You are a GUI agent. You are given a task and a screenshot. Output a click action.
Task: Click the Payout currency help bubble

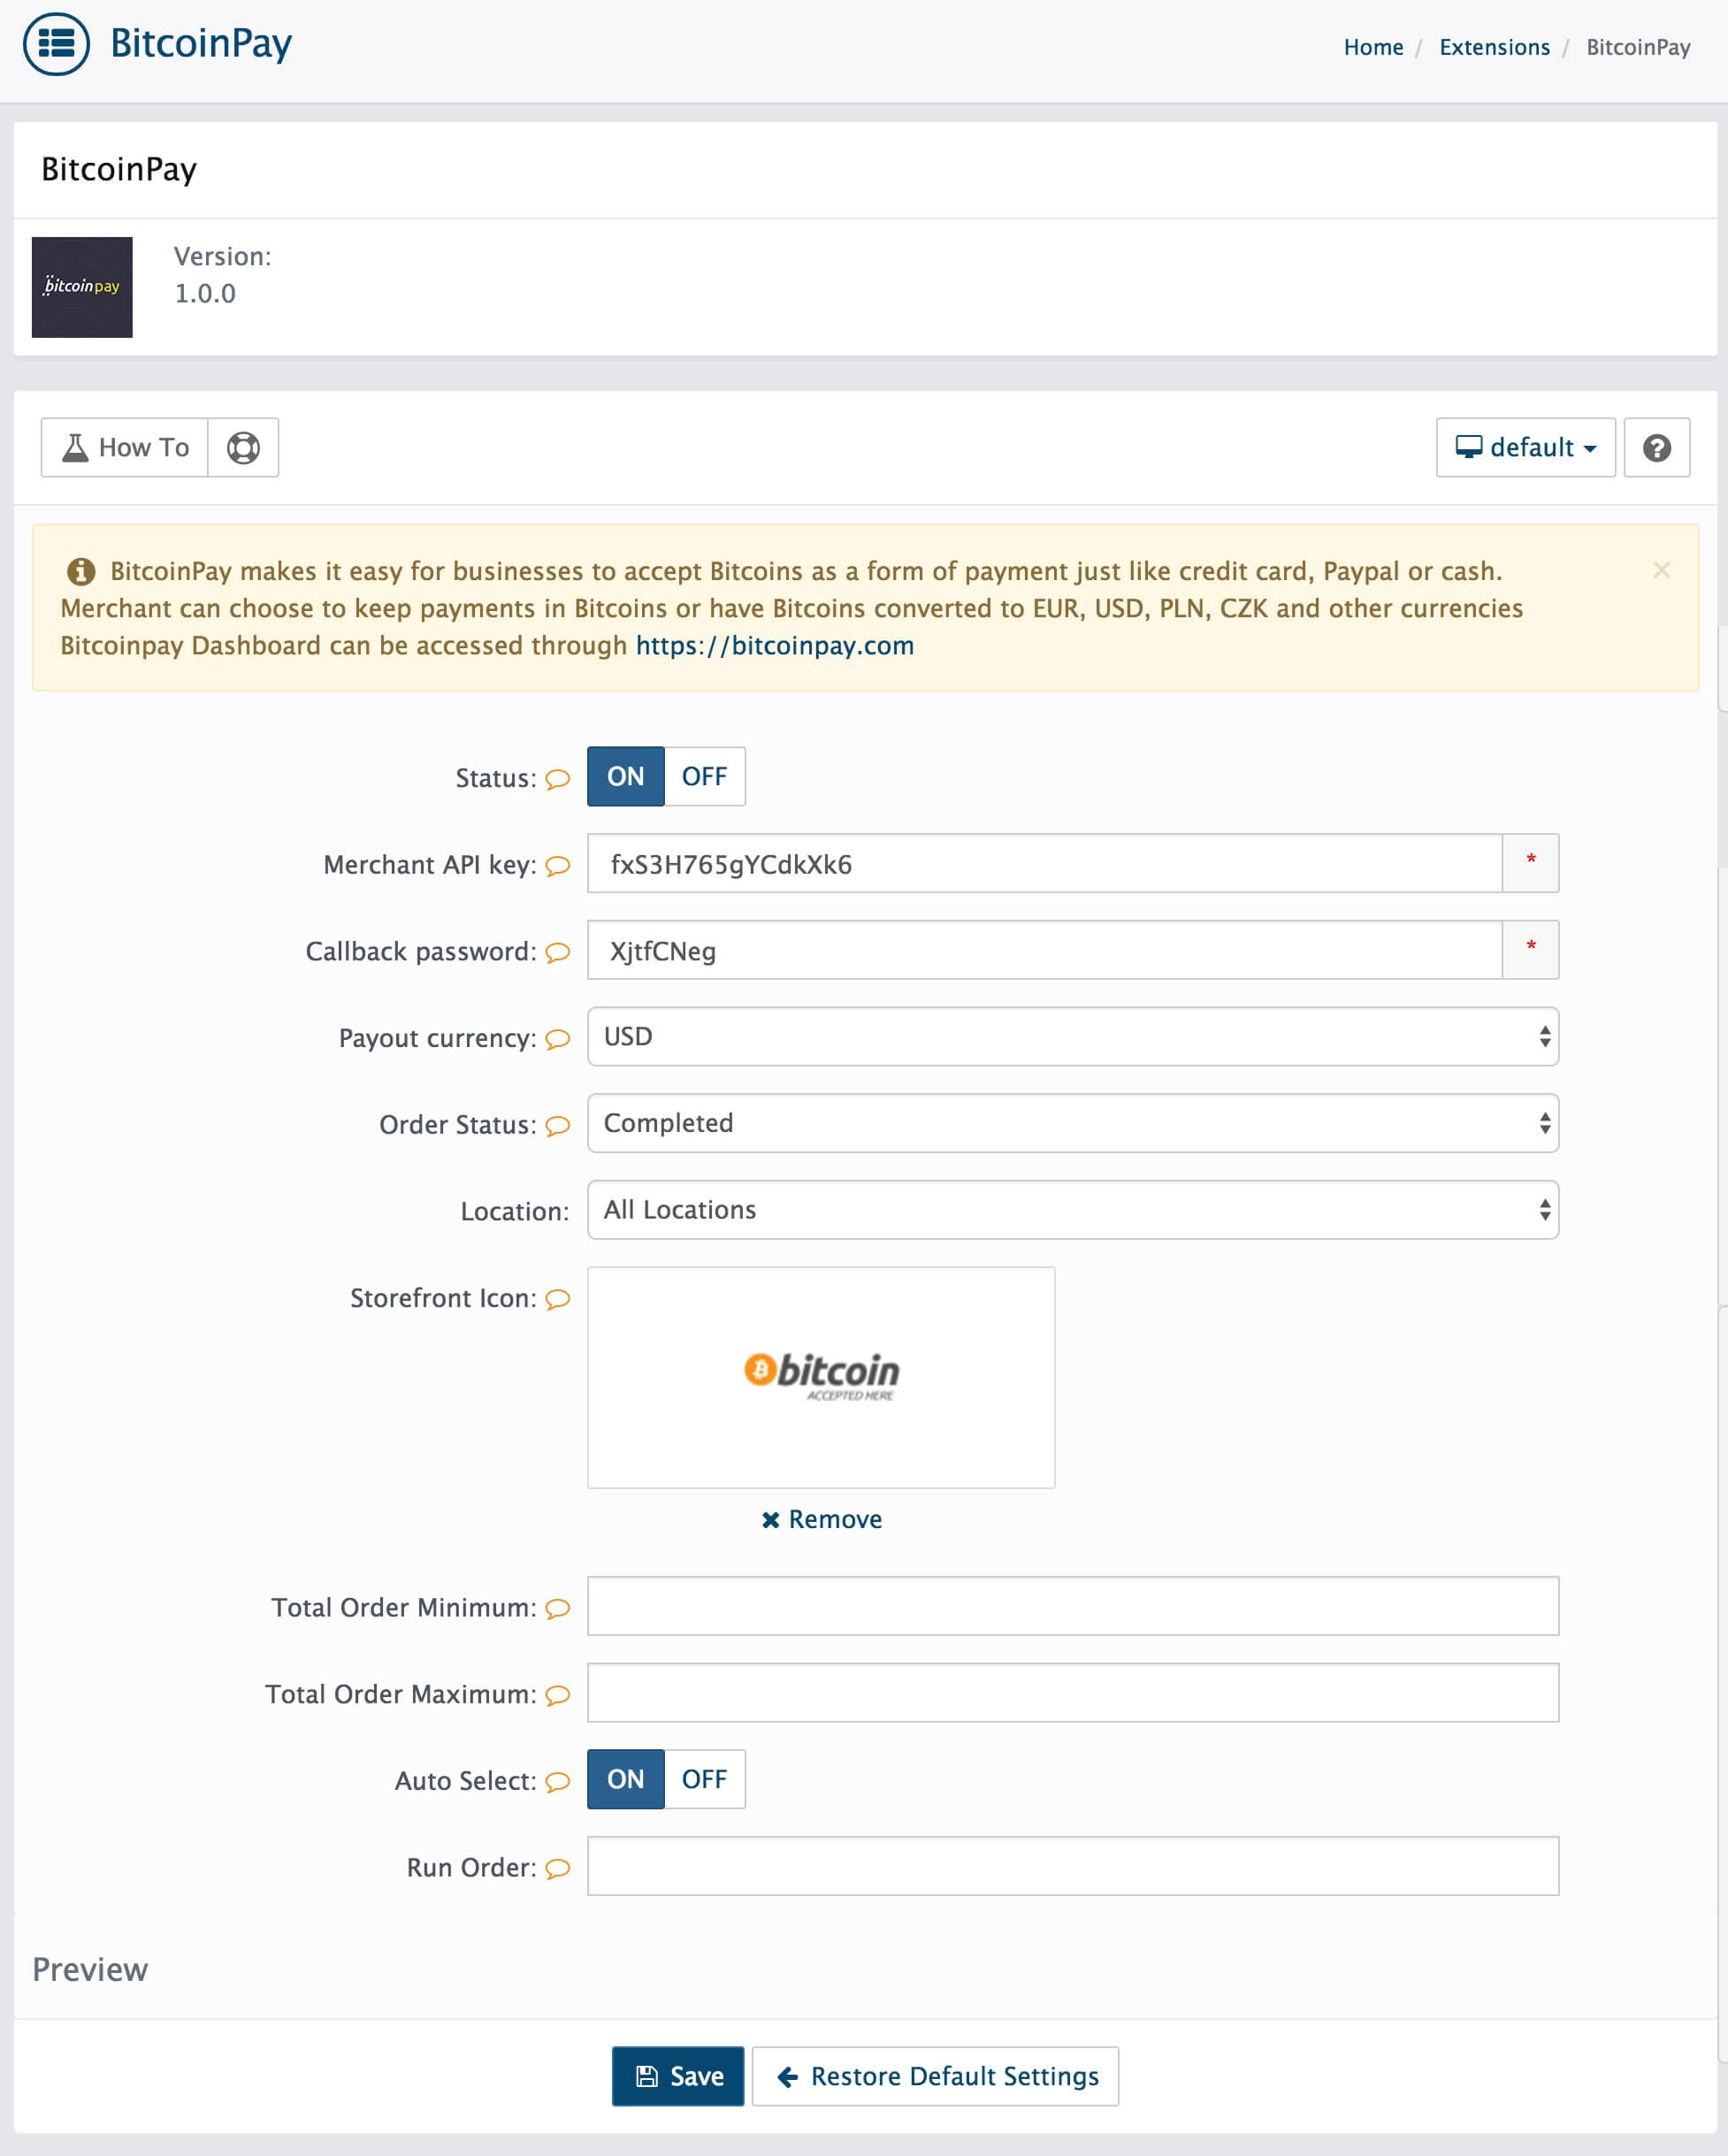coord(558,1039)
